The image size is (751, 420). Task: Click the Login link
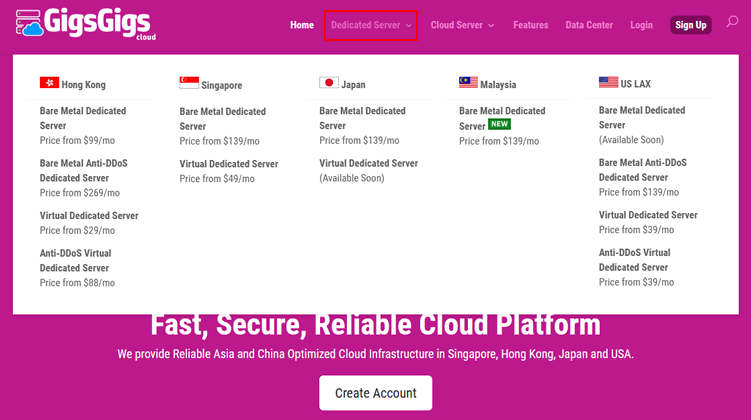[x=641, y=25]
